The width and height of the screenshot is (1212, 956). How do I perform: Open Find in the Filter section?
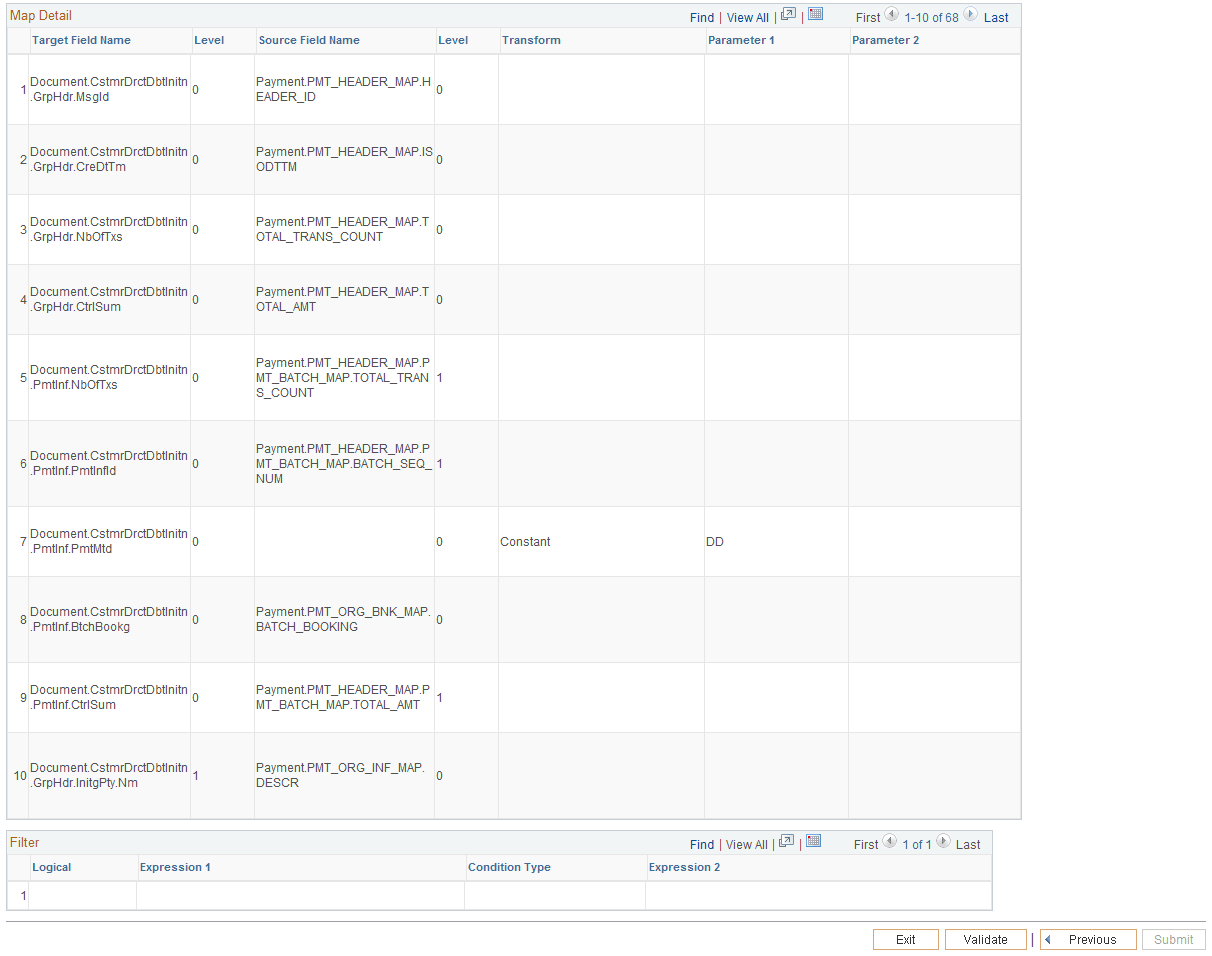coord(702,844)
